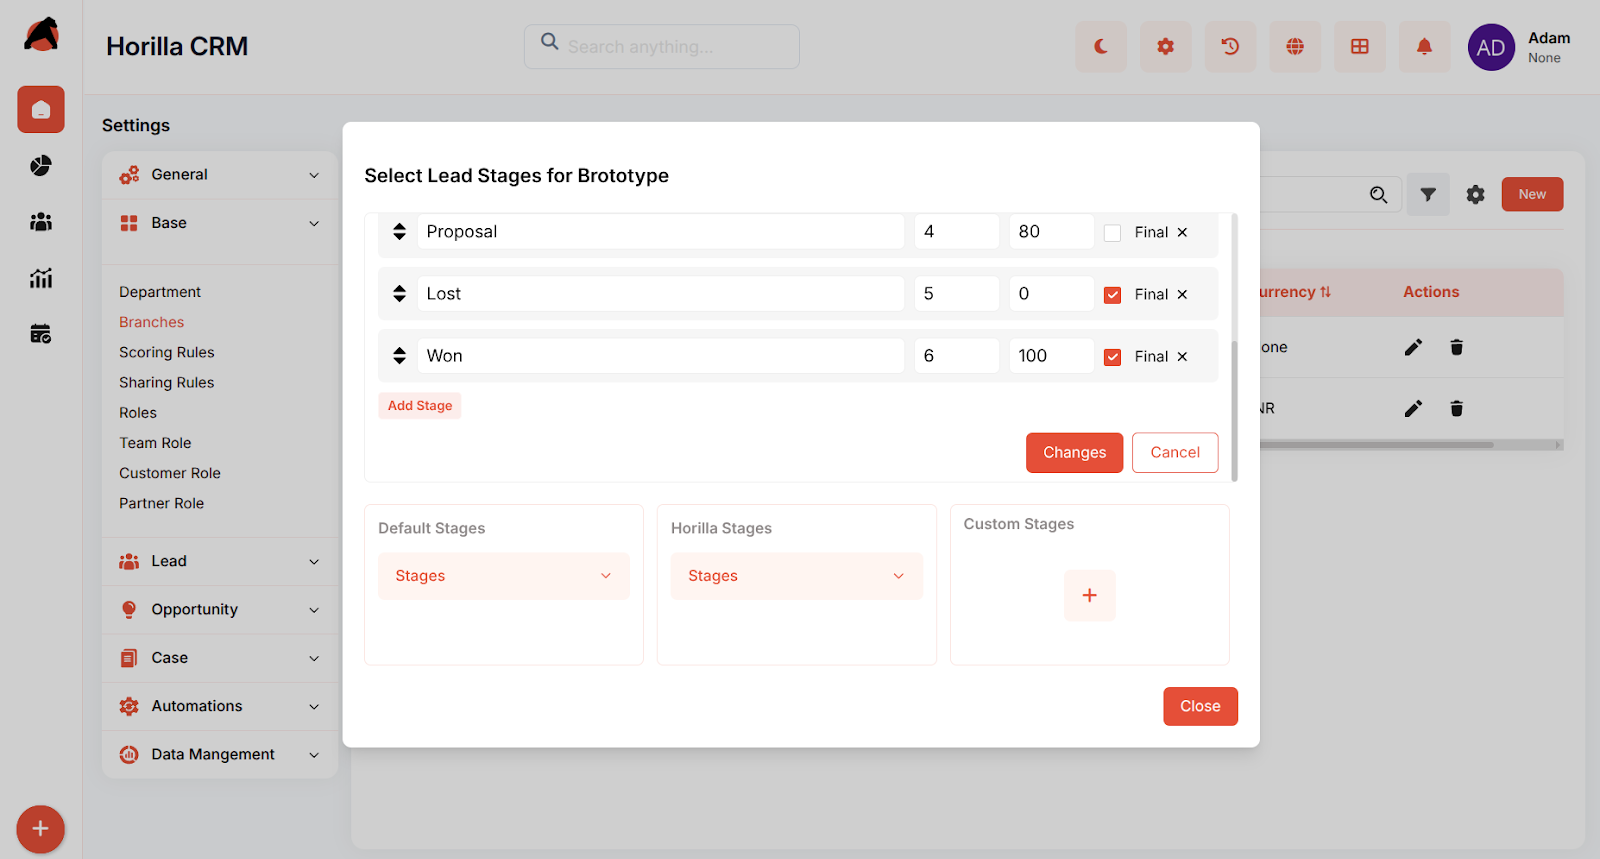Expand the Opportunity settings section
The height and width of the screenshot is (859, 1600).
pyautogui.click(x=220, y=610)
